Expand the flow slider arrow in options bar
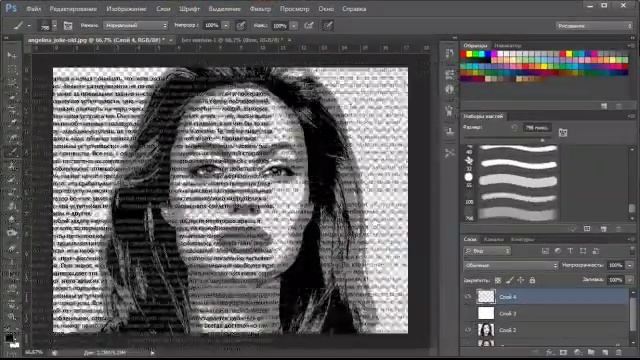The image size is (640, 360). [293, 26]
